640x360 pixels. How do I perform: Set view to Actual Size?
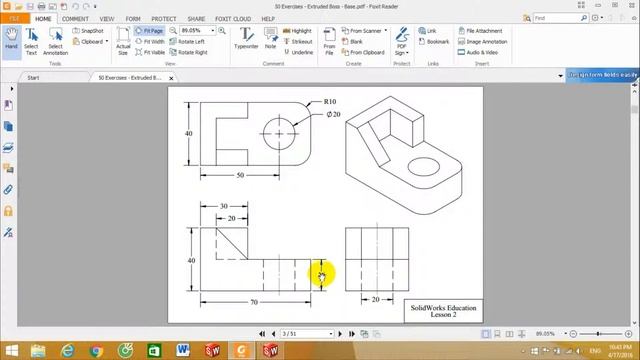coord(123,41)
